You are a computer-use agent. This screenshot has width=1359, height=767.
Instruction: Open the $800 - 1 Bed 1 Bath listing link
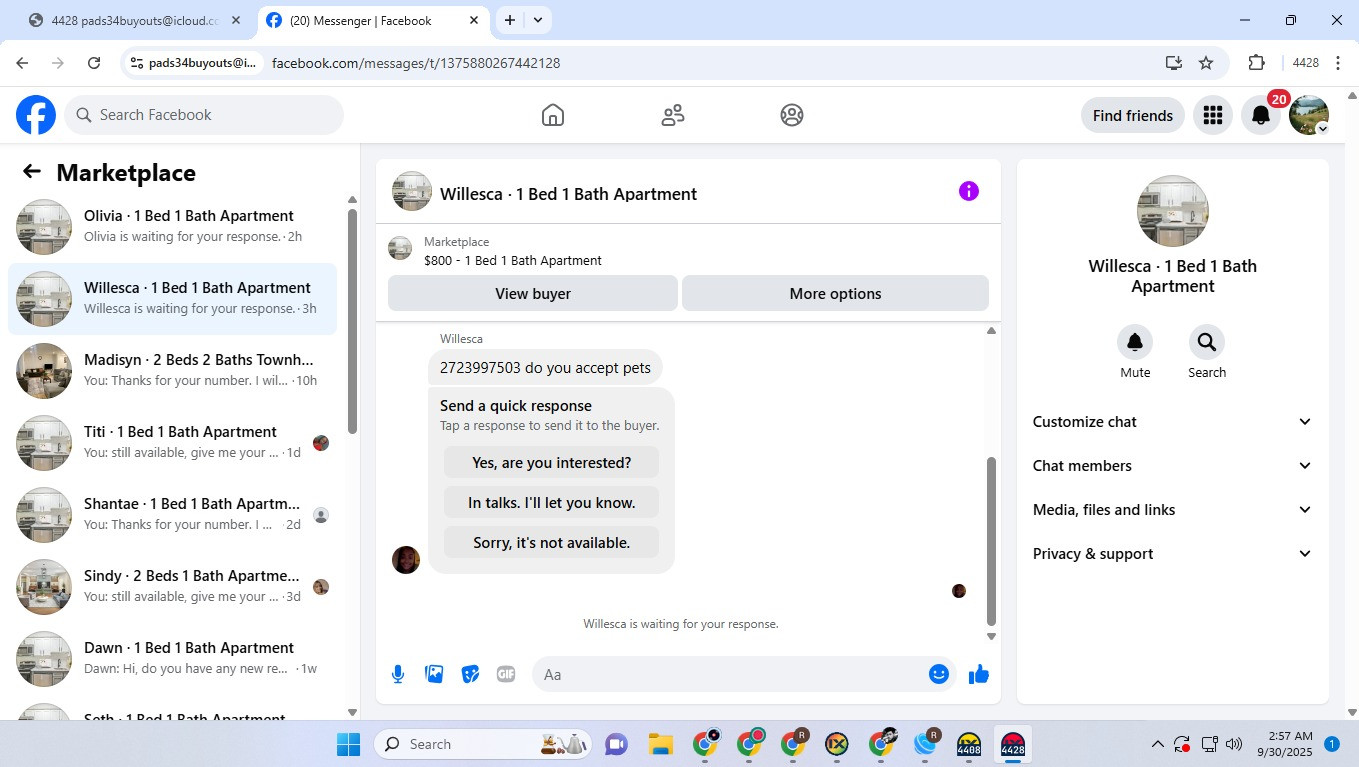click(x=513, y=260)
